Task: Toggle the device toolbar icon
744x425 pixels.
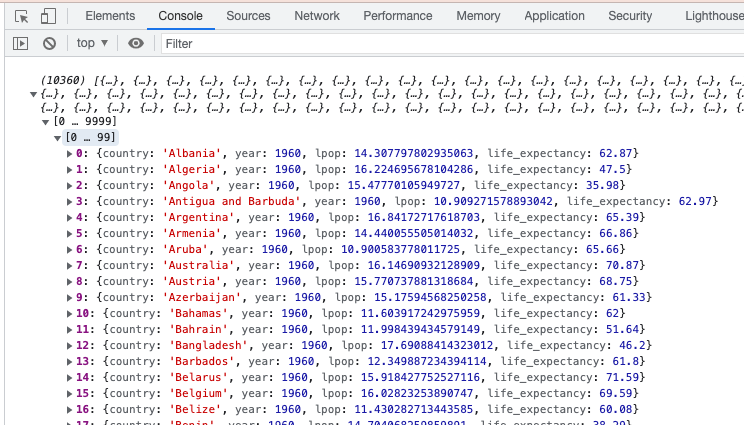Action: coord(48,17)
